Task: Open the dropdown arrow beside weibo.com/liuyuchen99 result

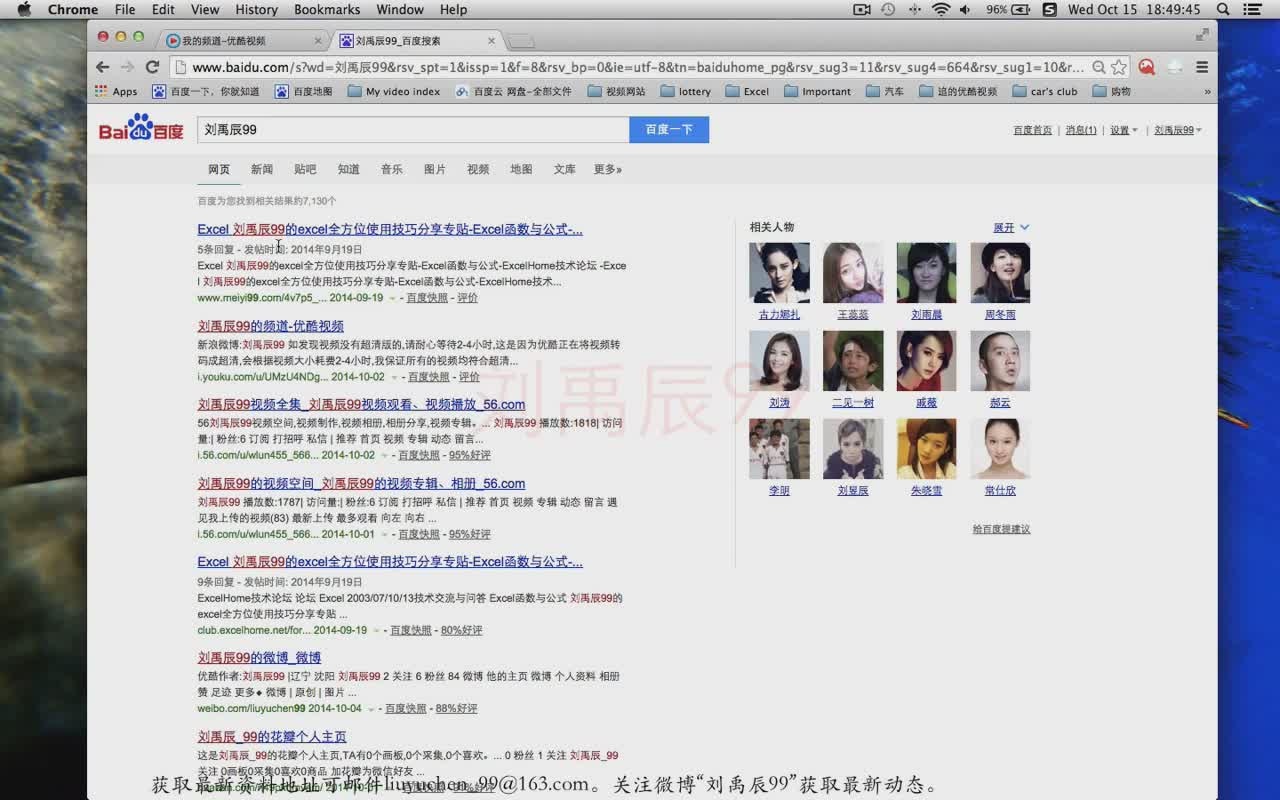Action: click(372, 708)
